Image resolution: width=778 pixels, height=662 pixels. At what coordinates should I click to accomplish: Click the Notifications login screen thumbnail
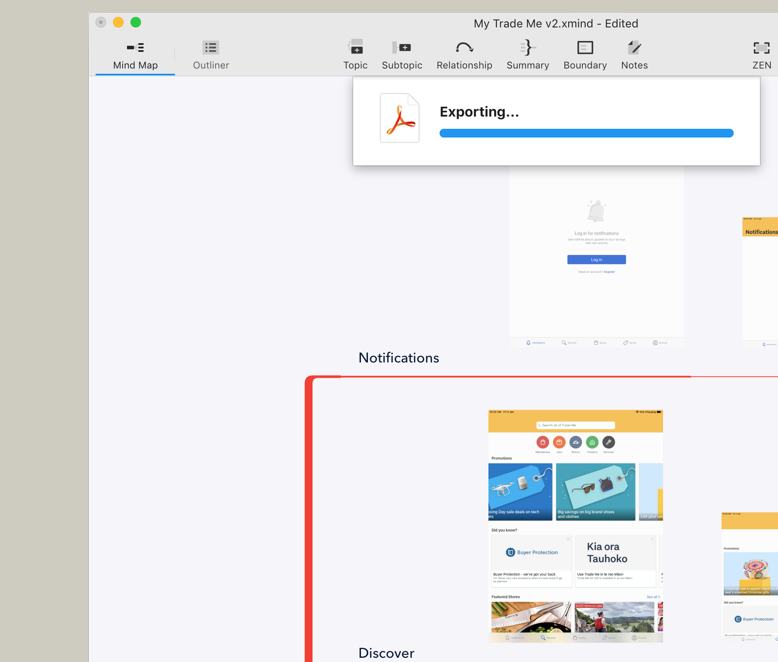pyautogui.click(x=596, y=257)
